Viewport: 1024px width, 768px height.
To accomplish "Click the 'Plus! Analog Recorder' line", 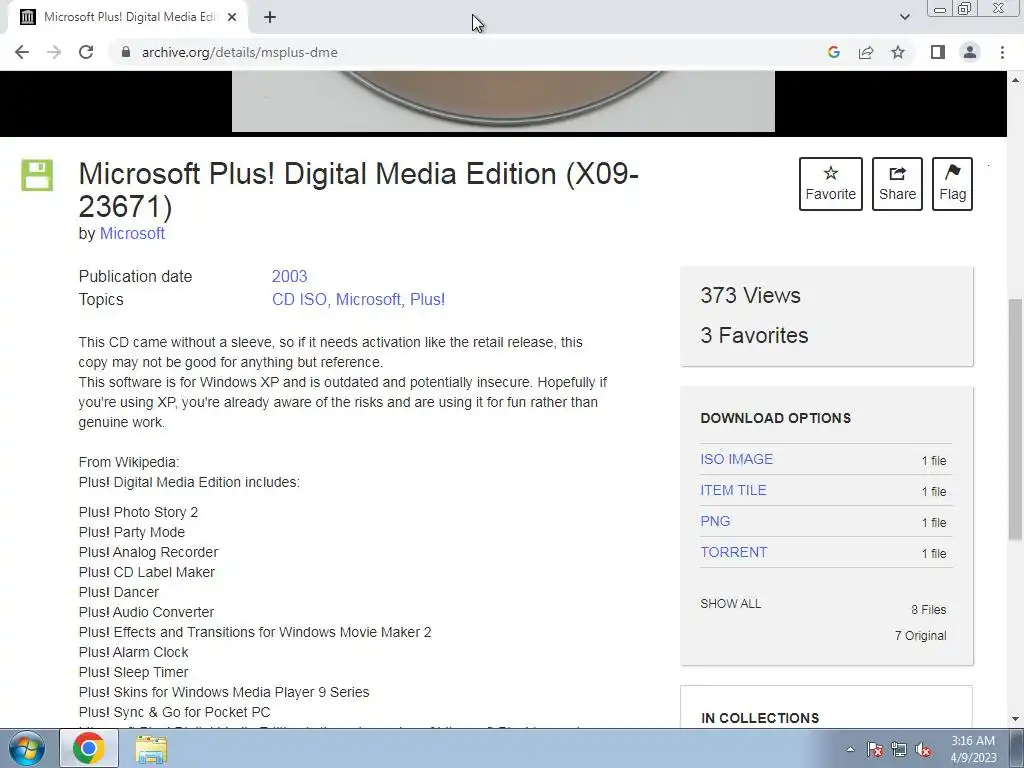I will coord(148,552).
